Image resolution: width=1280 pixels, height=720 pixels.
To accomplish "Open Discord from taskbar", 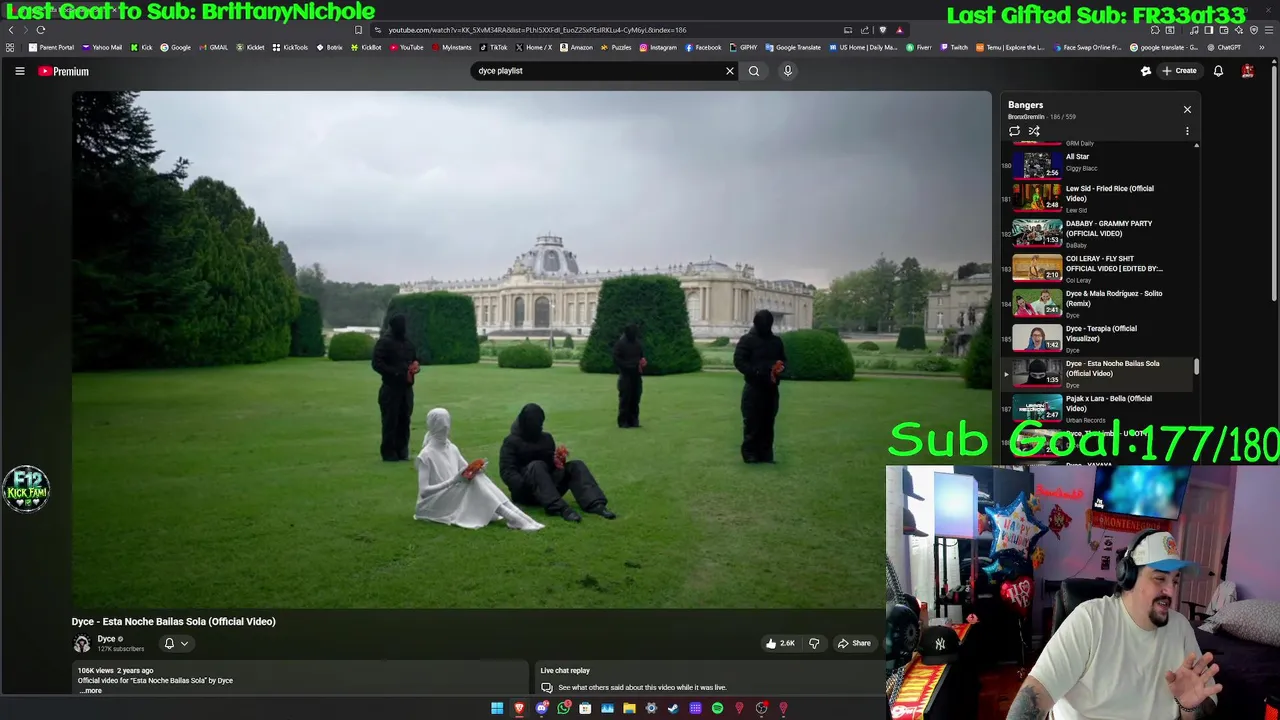I will click(541, 708).
